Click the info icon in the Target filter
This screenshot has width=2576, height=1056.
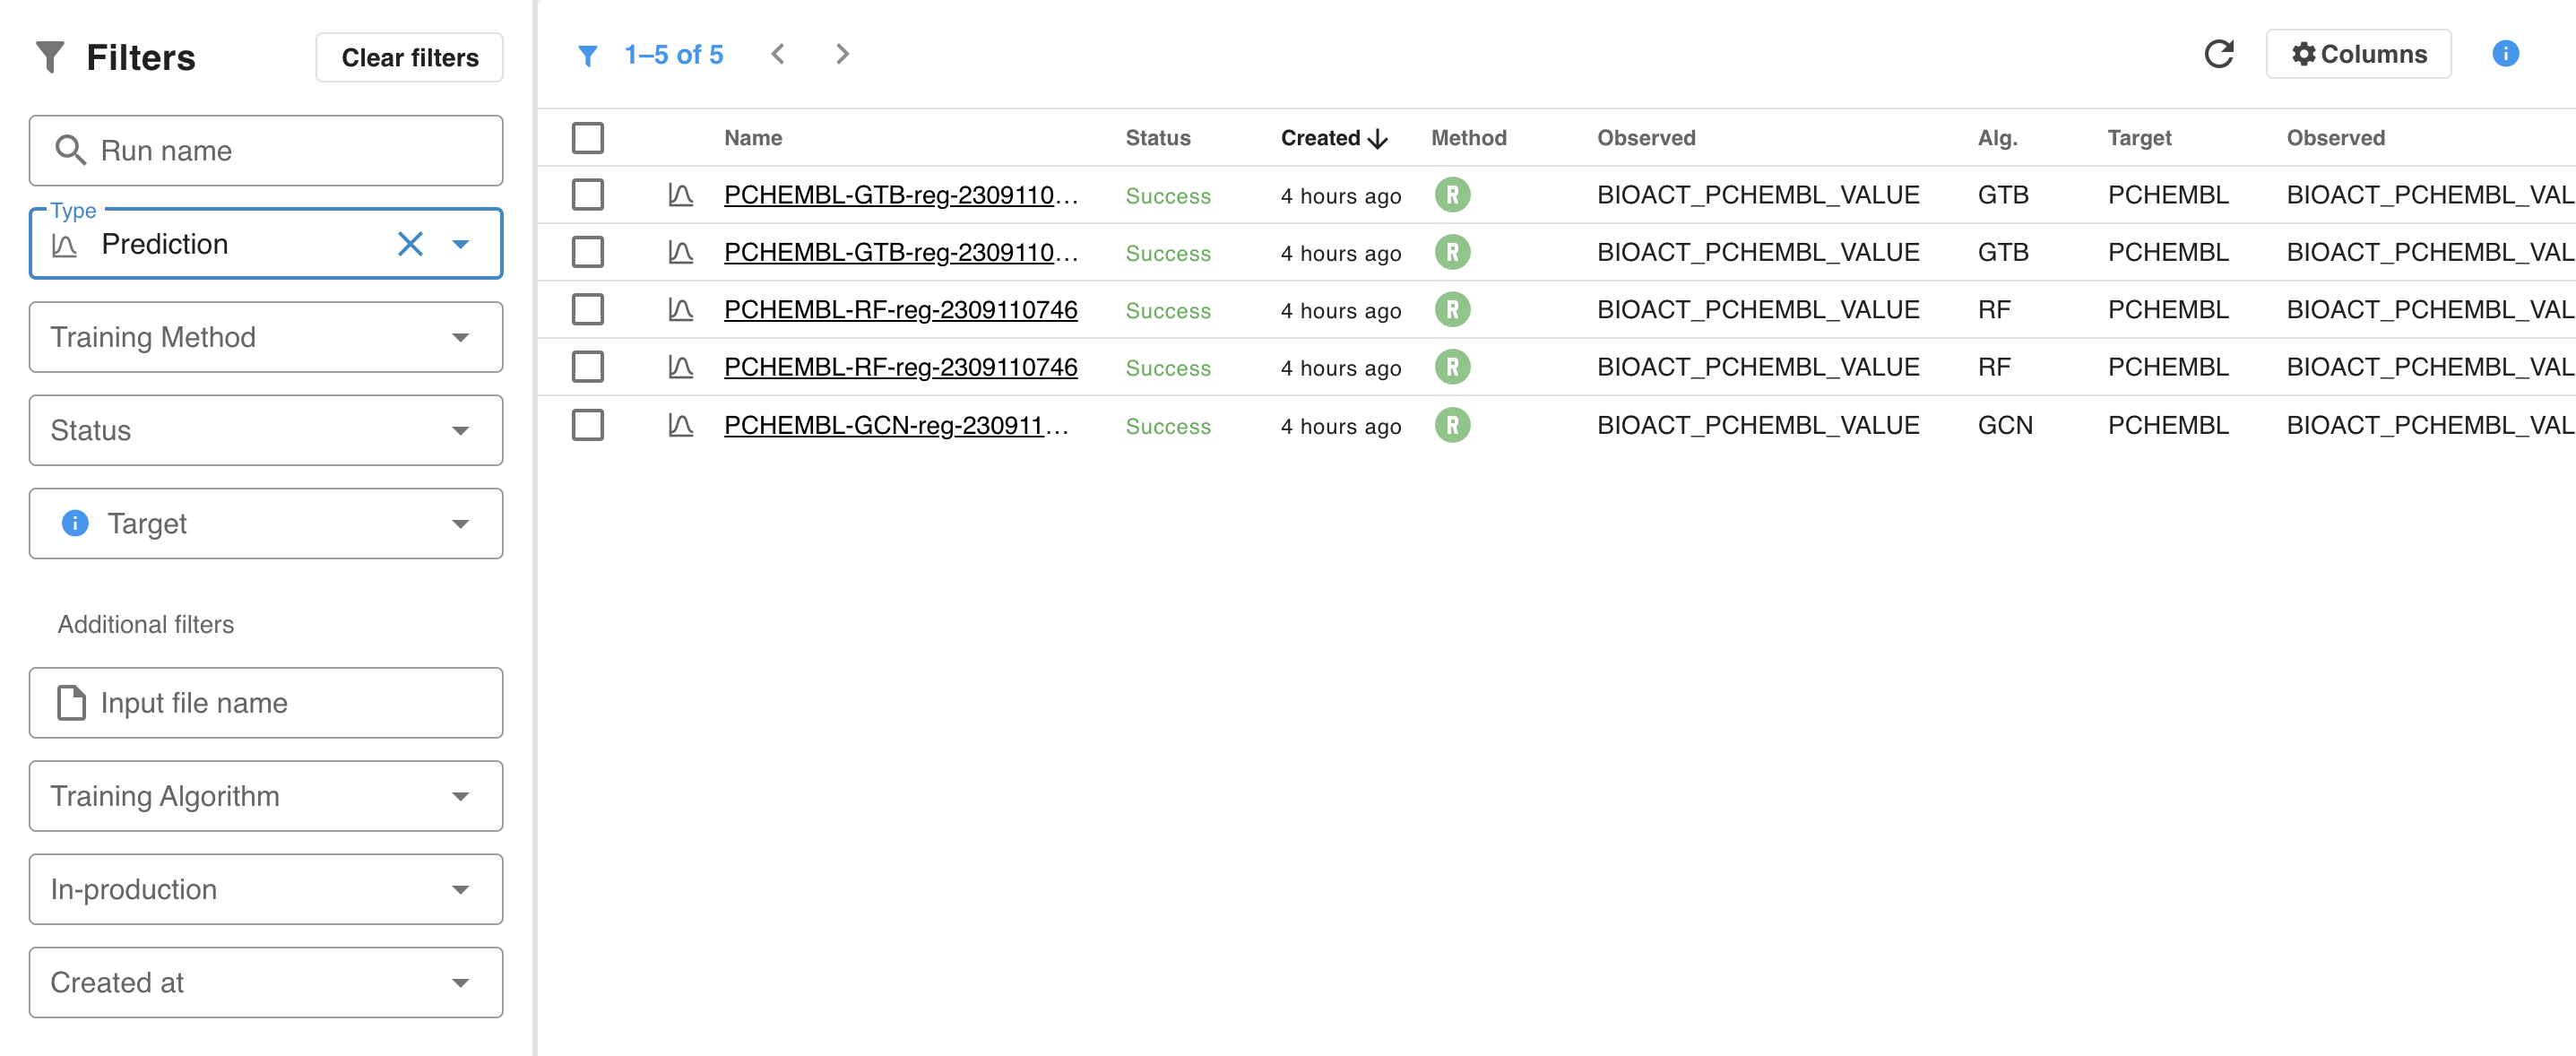pos(75,523)
